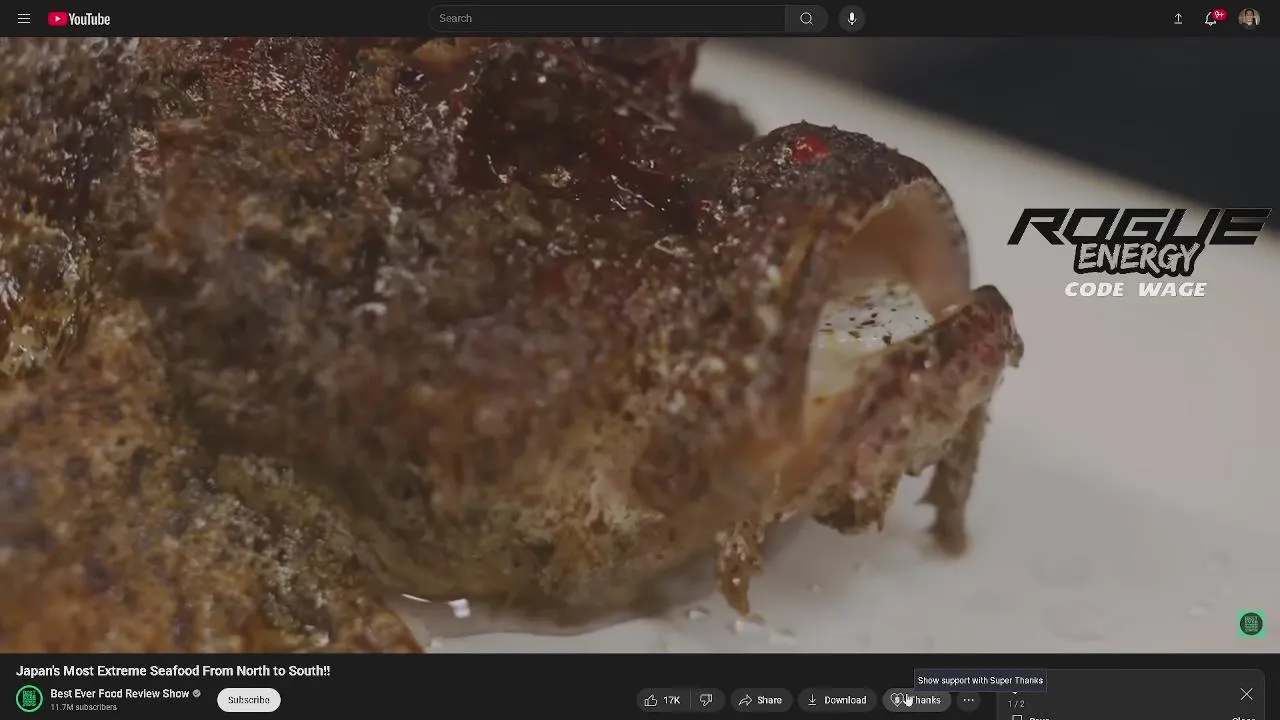Click channel watermark on video corner

coord(1251,624)
